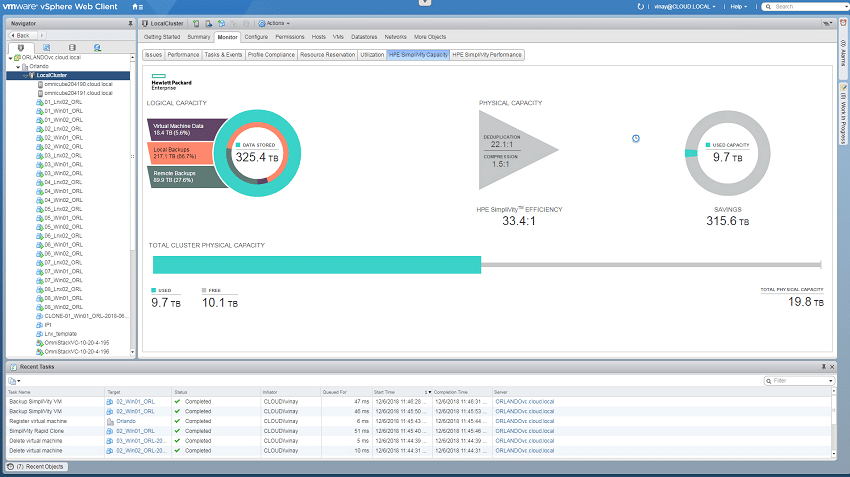This screenshot has width=850, height=477.
Task: Open Hosts and Clusters navigator tab
Action: 21,48
